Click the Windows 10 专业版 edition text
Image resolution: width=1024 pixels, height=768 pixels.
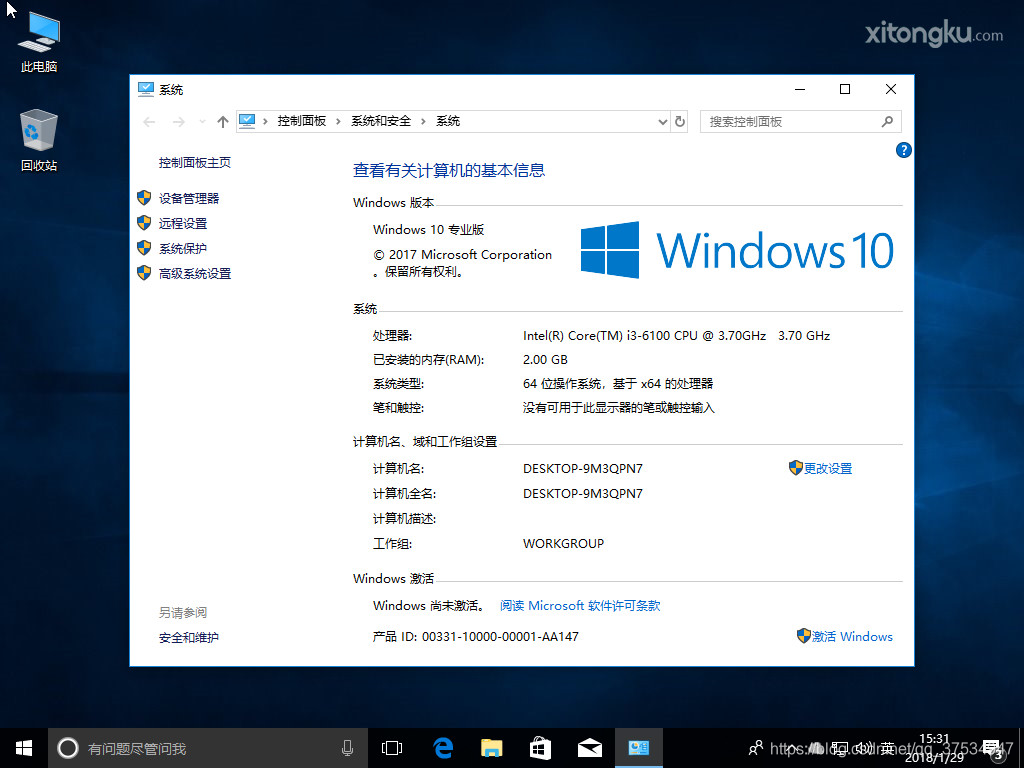coord(428,230)
